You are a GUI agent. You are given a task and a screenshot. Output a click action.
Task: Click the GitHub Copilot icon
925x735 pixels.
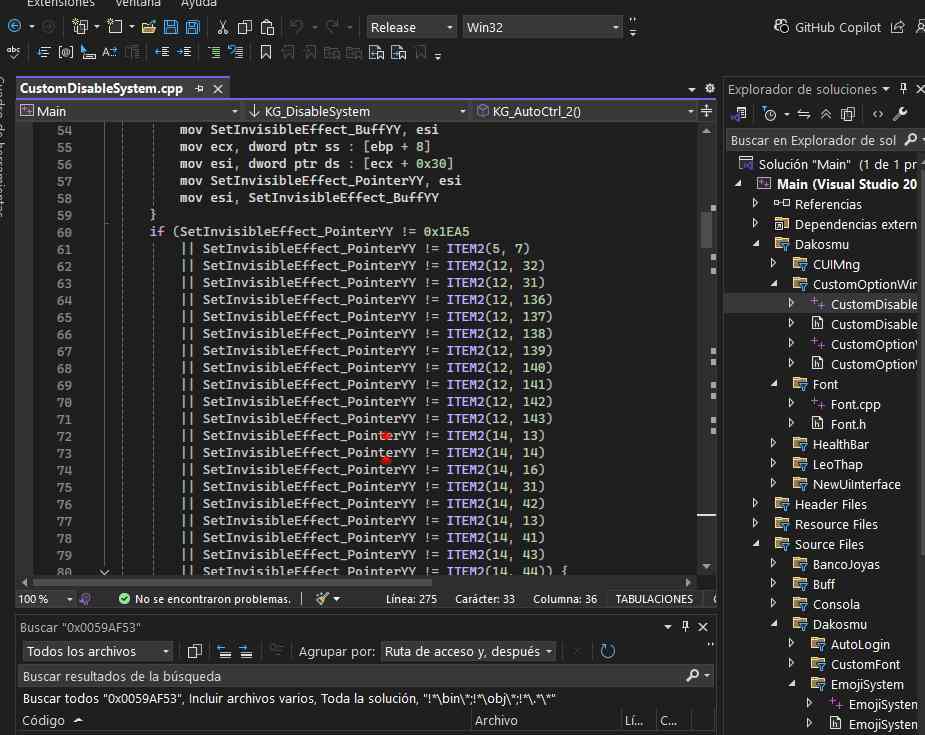tap(781, 27)
